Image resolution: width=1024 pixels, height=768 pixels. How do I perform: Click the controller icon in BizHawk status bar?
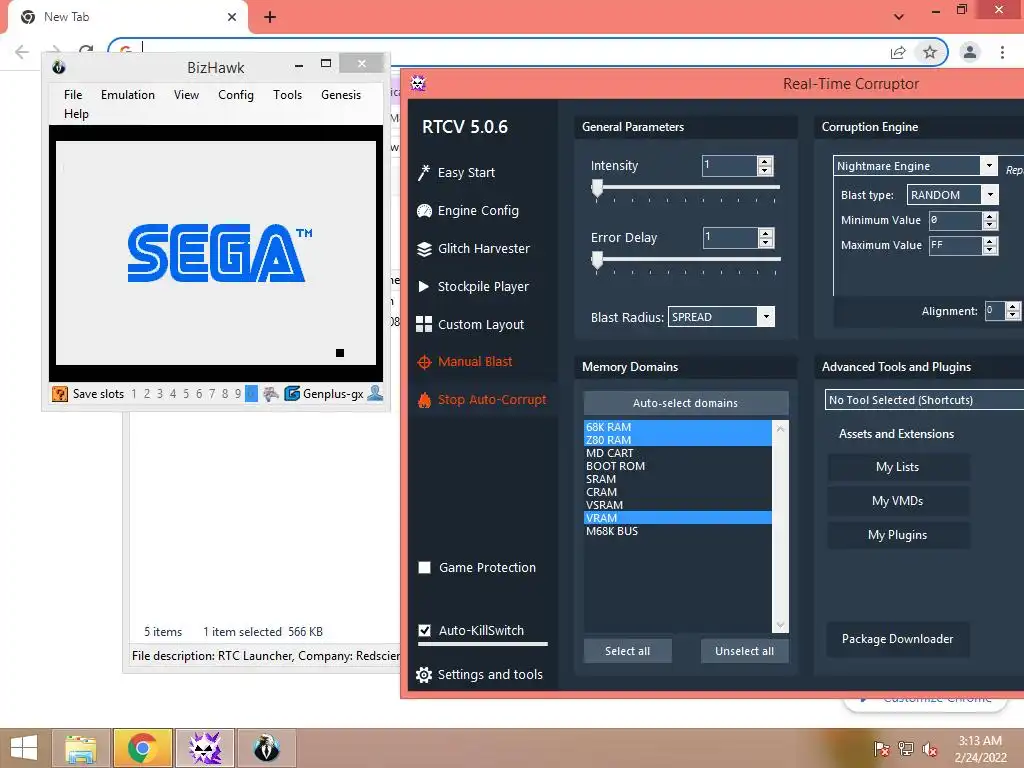270,394
